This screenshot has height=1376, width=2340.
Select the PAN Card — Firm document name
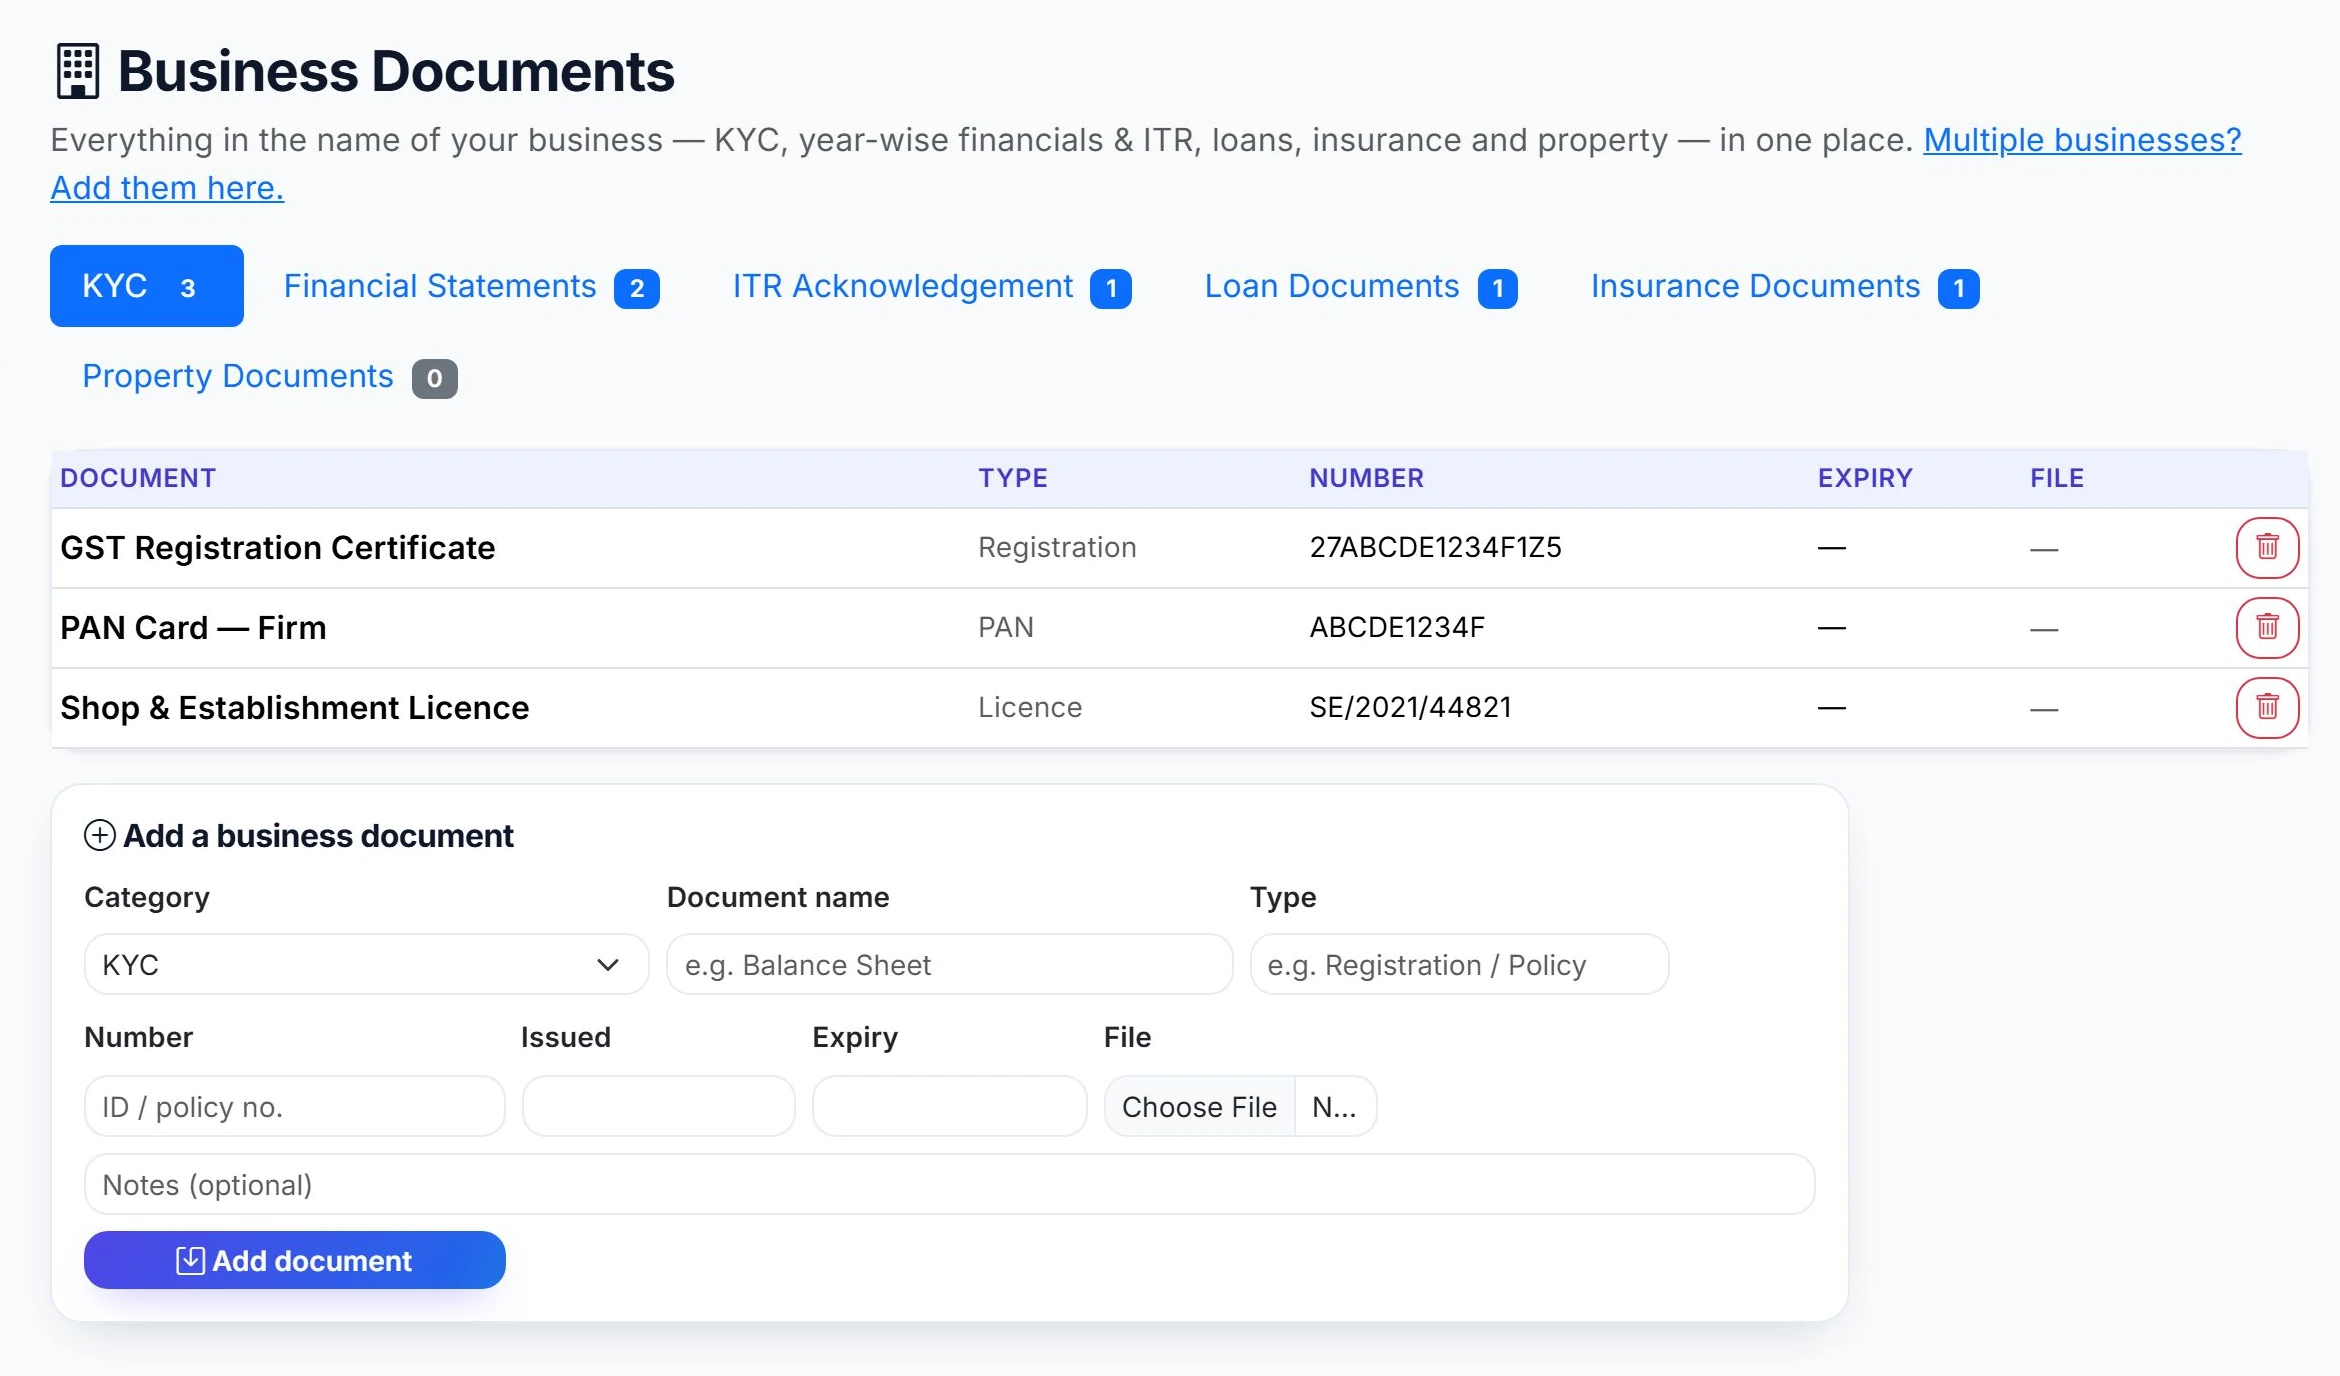click(x=193, y=628)
